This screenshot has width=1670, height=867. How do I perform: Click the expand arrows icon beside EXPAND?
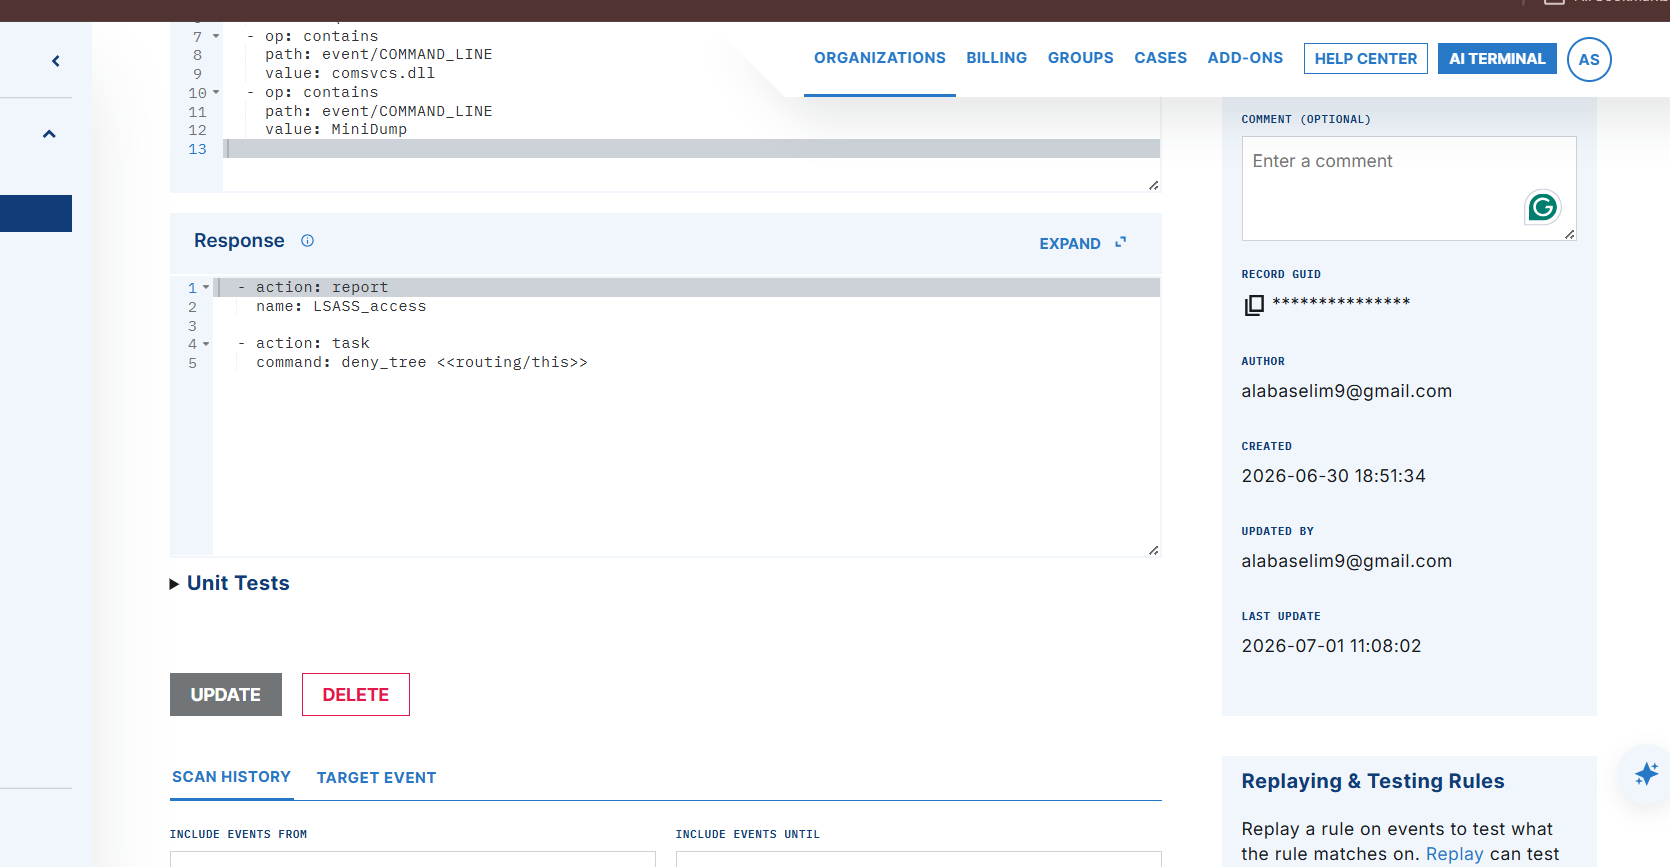pos(1121,242)
